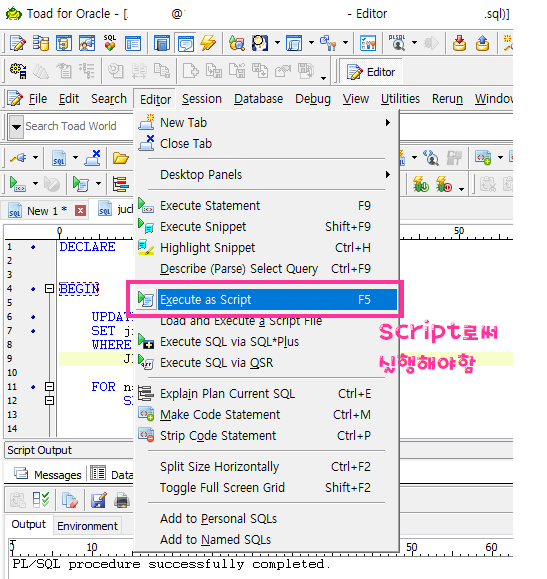Click the PLSQL profiler toolbar icon
The height and width of the screenshot is (579, 547).
(397, 43)
